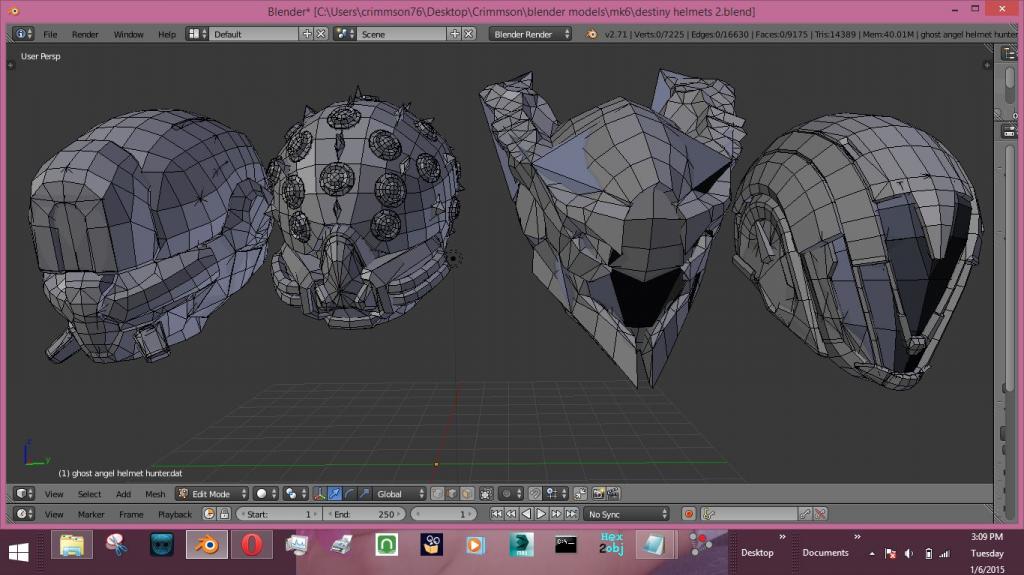Viewport: 1024px width, 575px height.
Task: Open the Timeline editor type selector
Action: (x=24, y=514)
